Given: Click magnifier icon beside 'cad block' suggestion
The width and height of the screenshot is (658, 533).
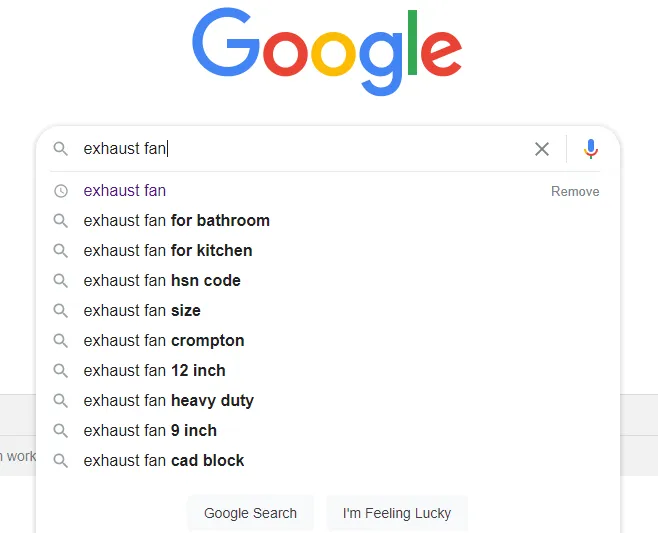Looking at the screenshot, I should pos(61,461).
